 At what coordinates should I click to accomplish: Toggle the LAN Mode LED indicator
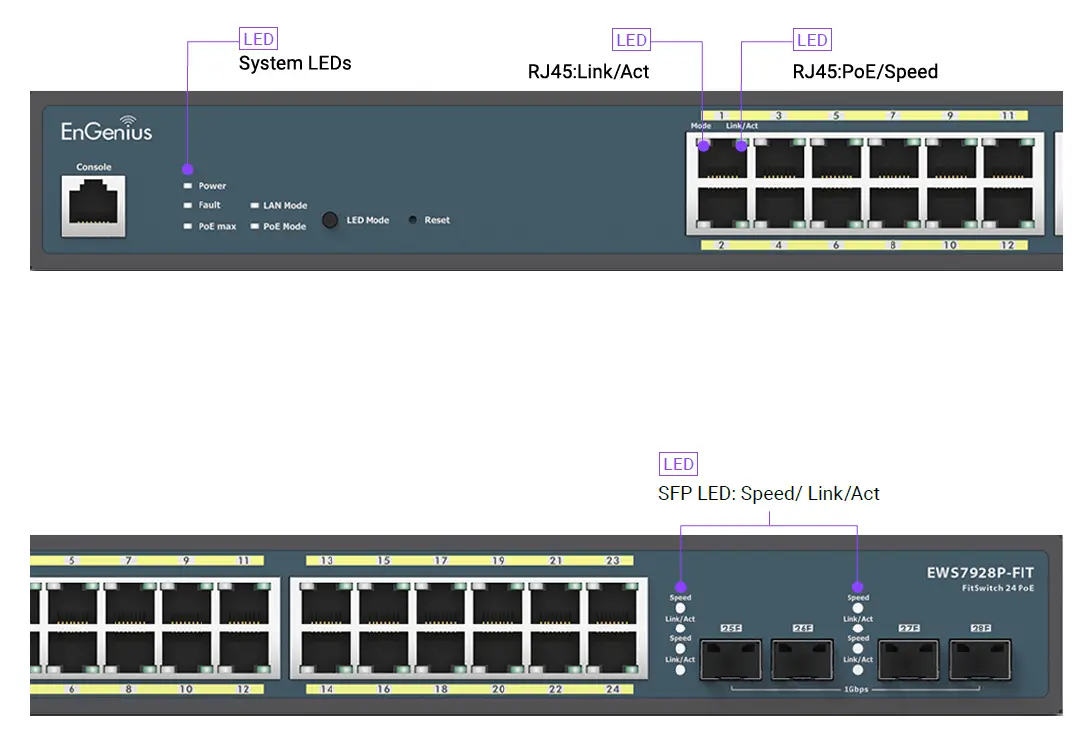point(257,204)
